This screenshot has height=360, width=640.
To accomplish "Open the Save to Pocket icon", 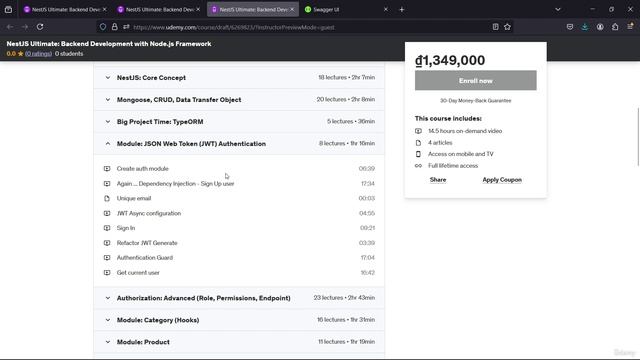I will (x=570, y=27).
